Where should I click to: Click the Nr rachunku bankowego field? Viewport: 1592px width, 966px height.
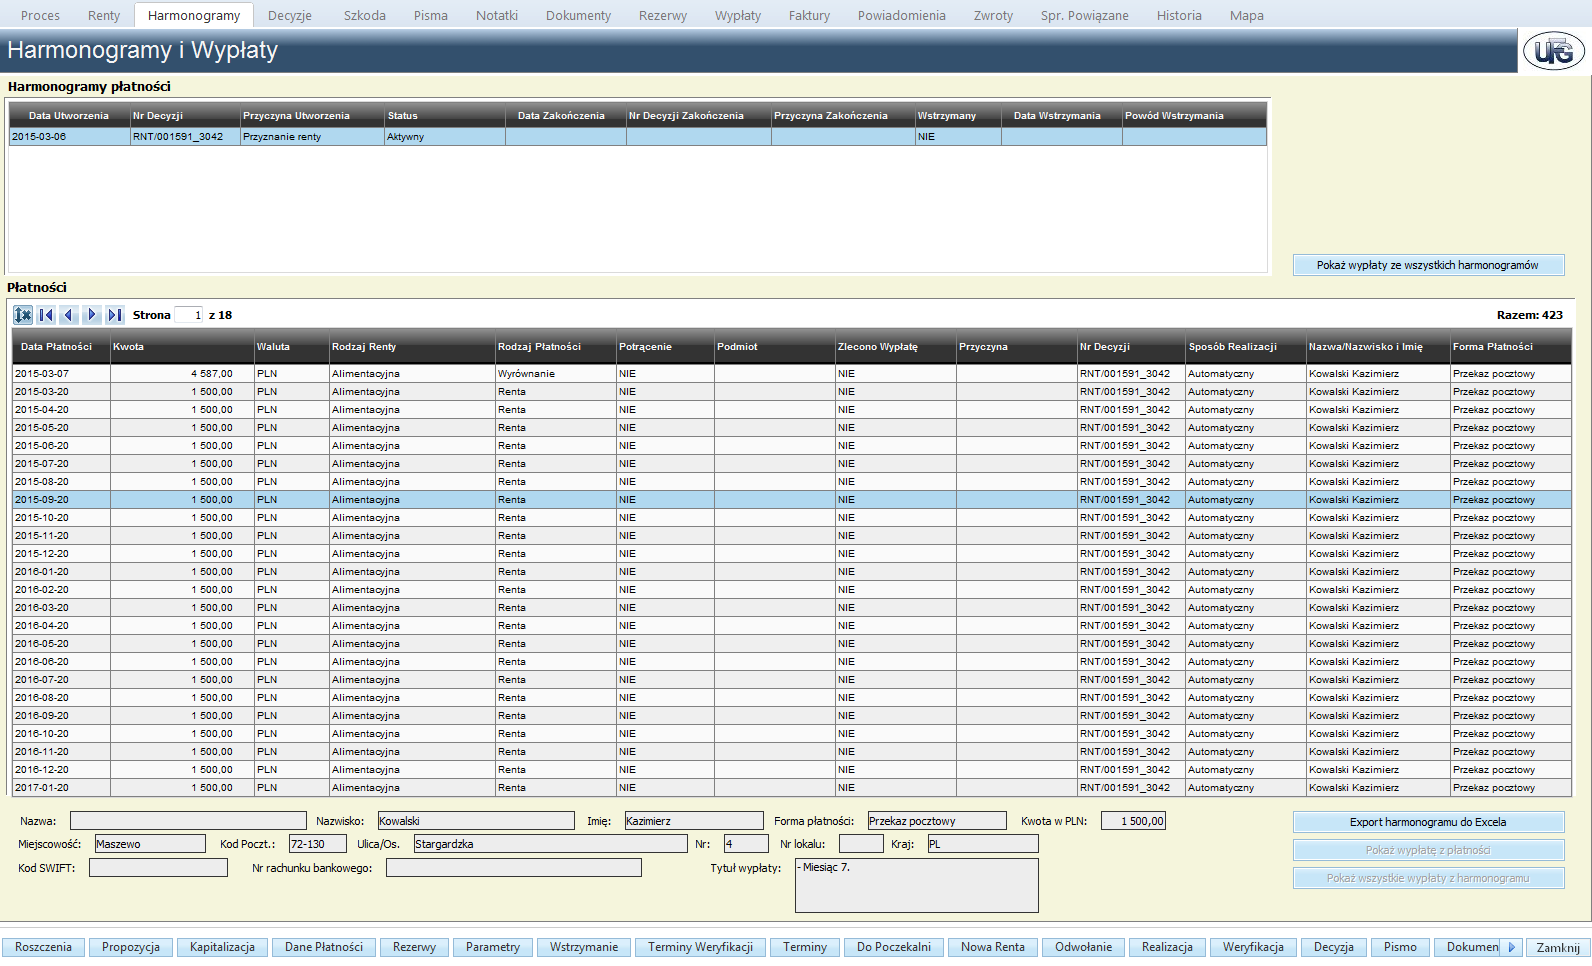tap(514, 868)
